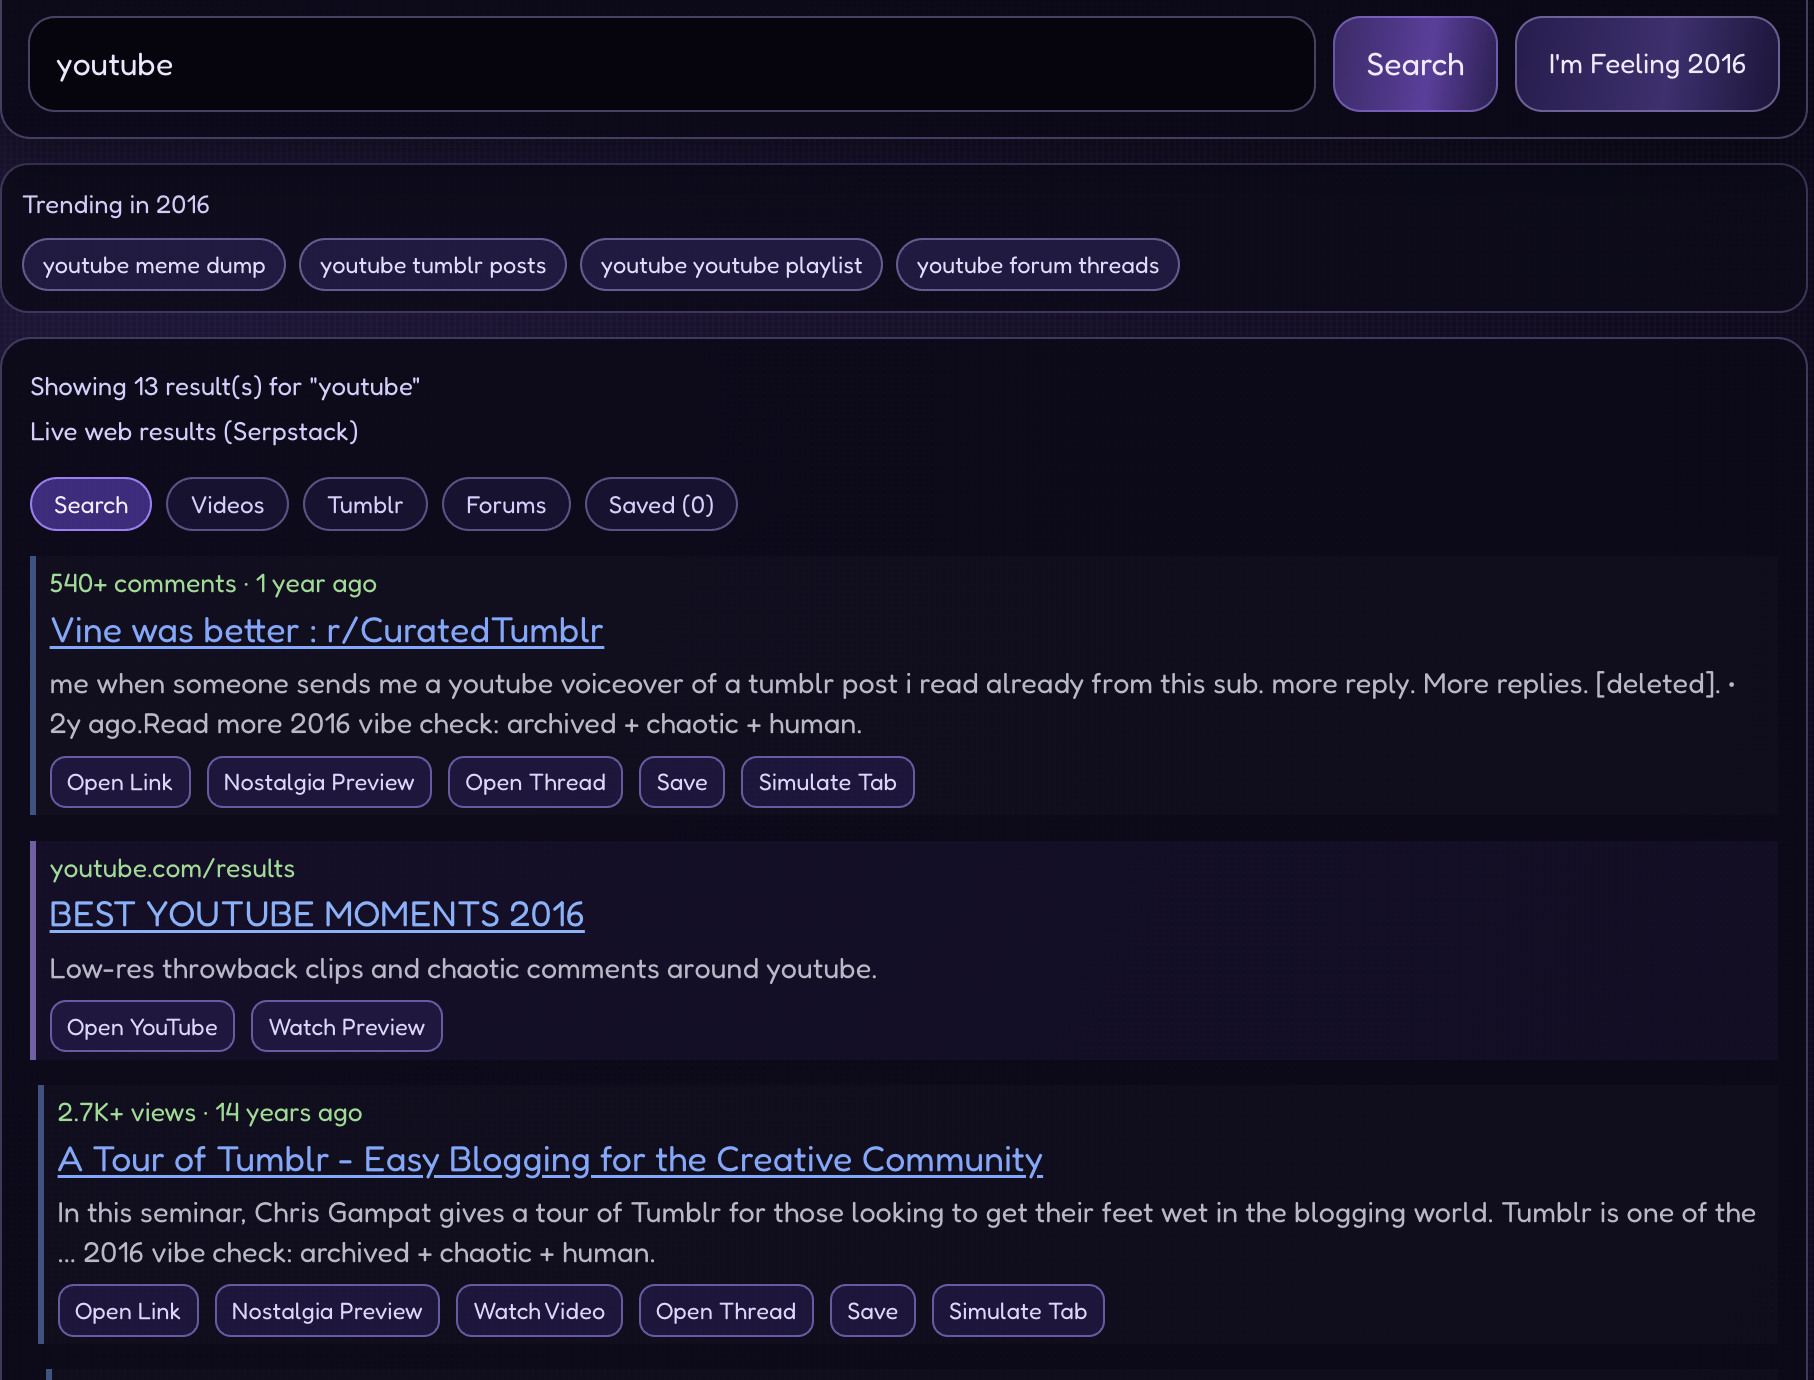The width and height of the screenshot is (1814, 1380).
Task: Click the Watch Preview button
Action: (347, 1027)
